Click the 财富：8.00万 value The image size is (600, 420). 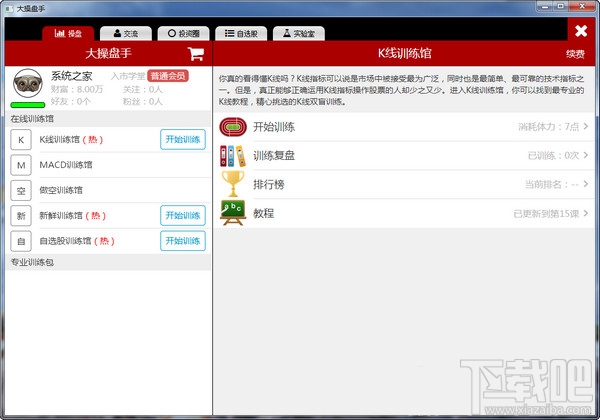(77, 90)
